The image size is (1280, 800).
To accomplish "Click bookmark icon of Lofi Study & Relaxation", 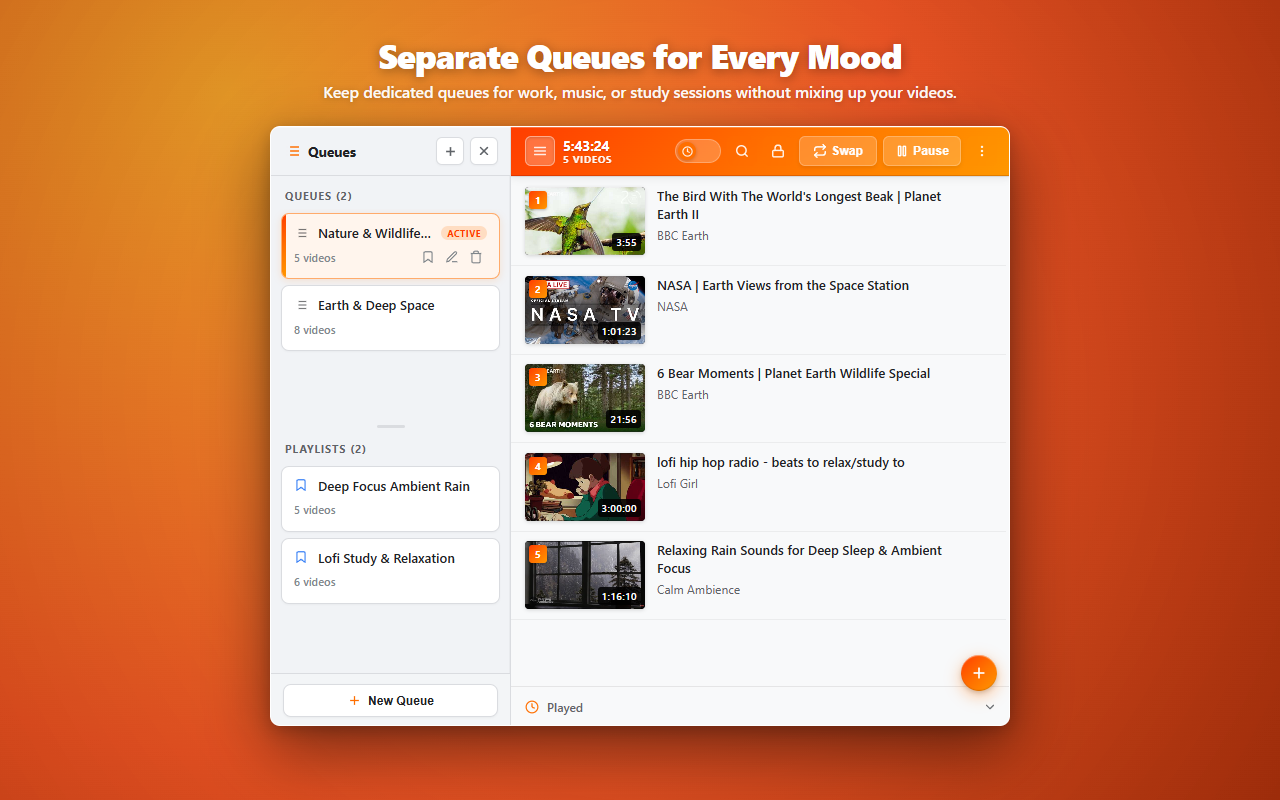I will tap(301, 558).
